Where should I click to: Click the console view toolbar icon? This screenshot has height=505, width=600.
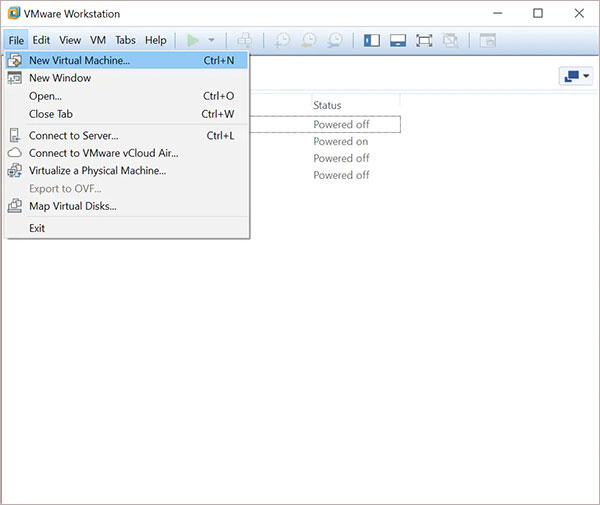[488, 40]
